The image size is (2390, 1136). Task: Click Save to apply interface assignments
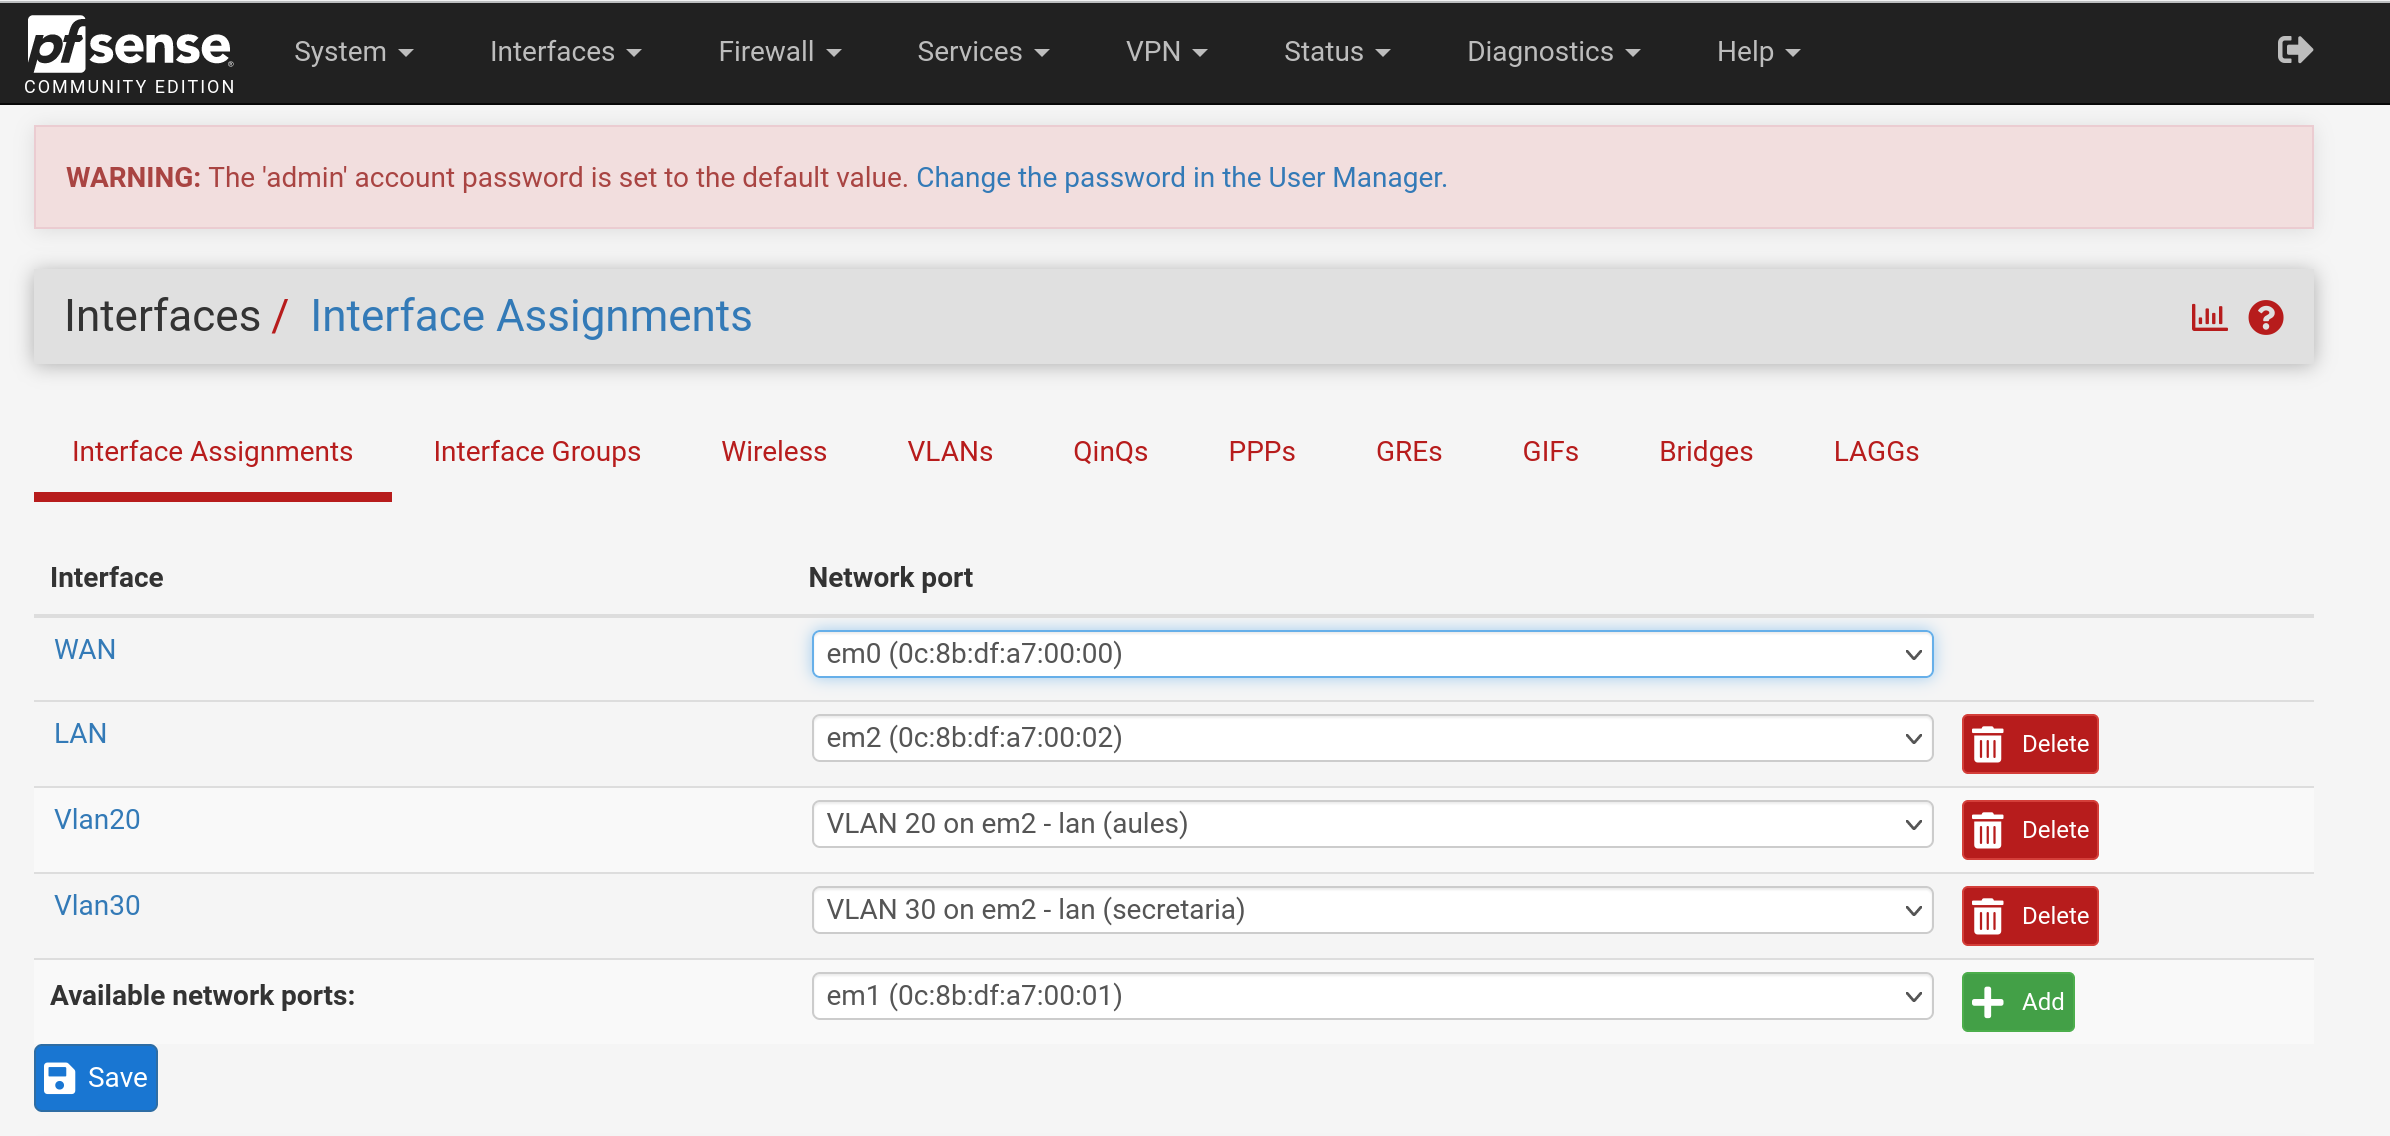click(95, 1077)
